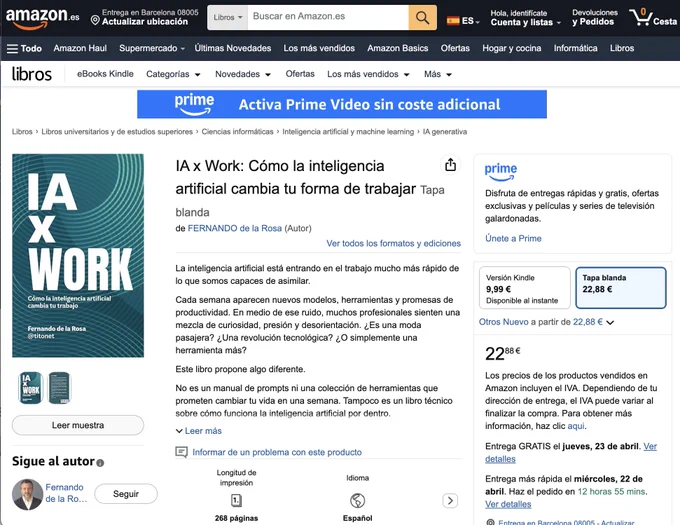Open Ofertas in the top nav bar

(x=455, y=48)
